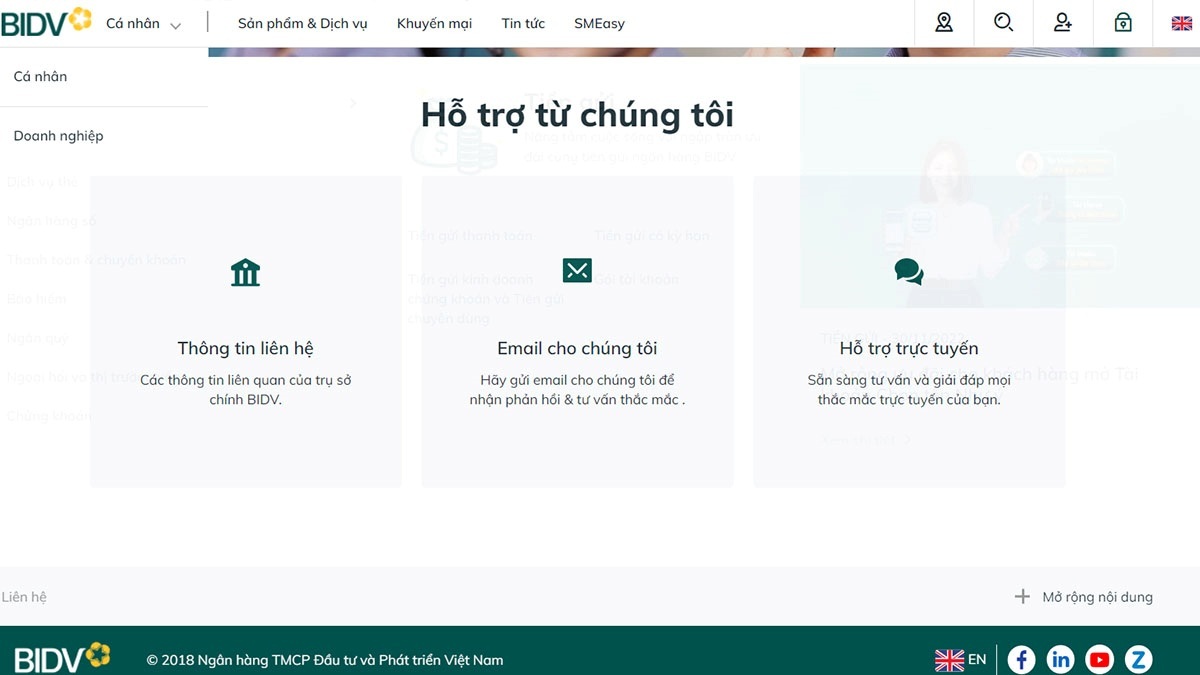This screenshot has width=1200, height=675.
Task: Click the EN language link in footer
Action: click(x=961, y=659)
